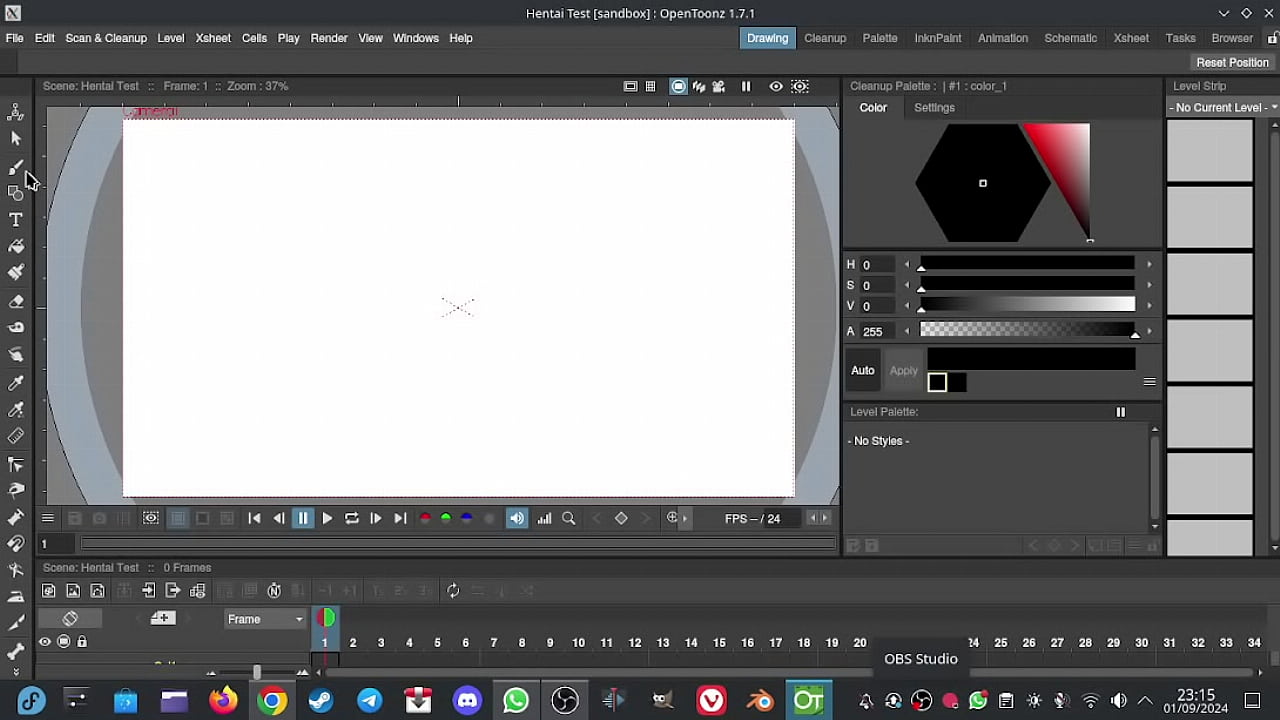Click the RGB Picker eyedropper tool
The width and height of the screenshot is (1280, 720).
(x=16, y=410)
